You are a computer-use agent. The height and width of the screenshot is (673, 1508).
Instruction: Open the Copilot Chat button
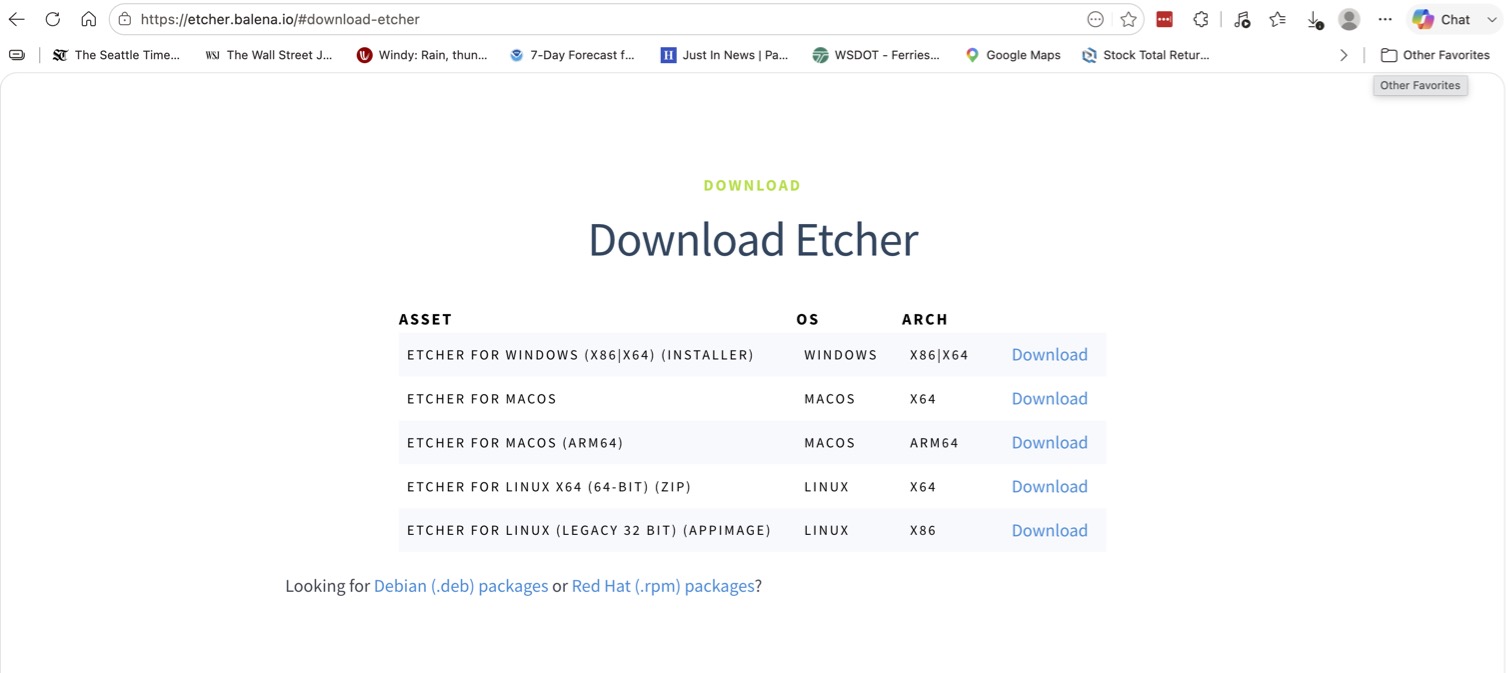[x=1441, y=19]
